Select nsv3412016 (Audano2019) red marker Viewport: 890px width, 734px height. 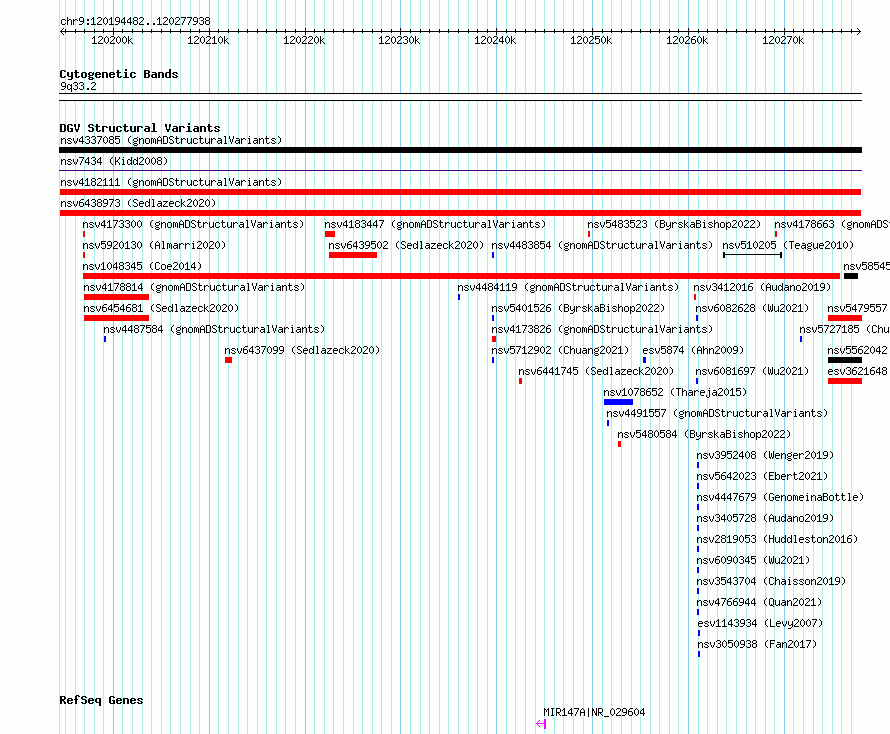point(695,297)
